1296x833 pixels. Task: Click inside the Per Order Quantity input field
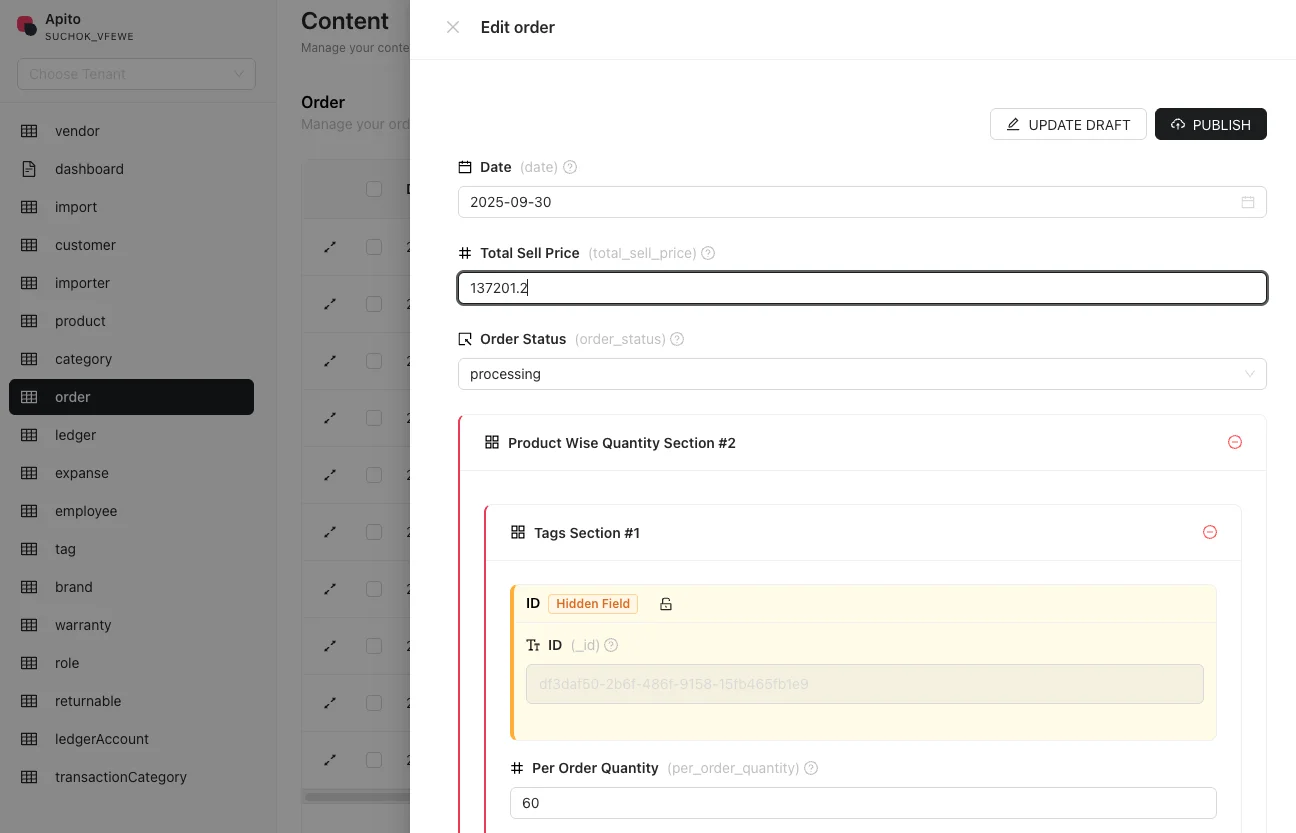862,803
